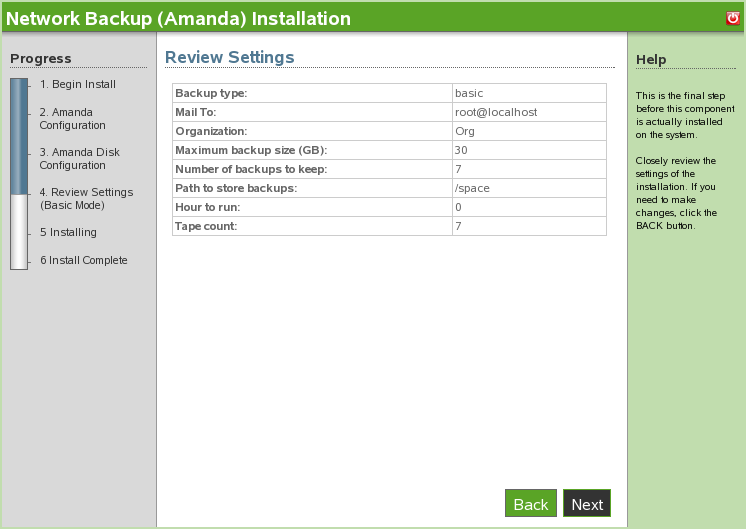The height and width of the screenshot is (529, 746).
Task: Click the 'Hour to run:' label
Action: coord(207,207)
